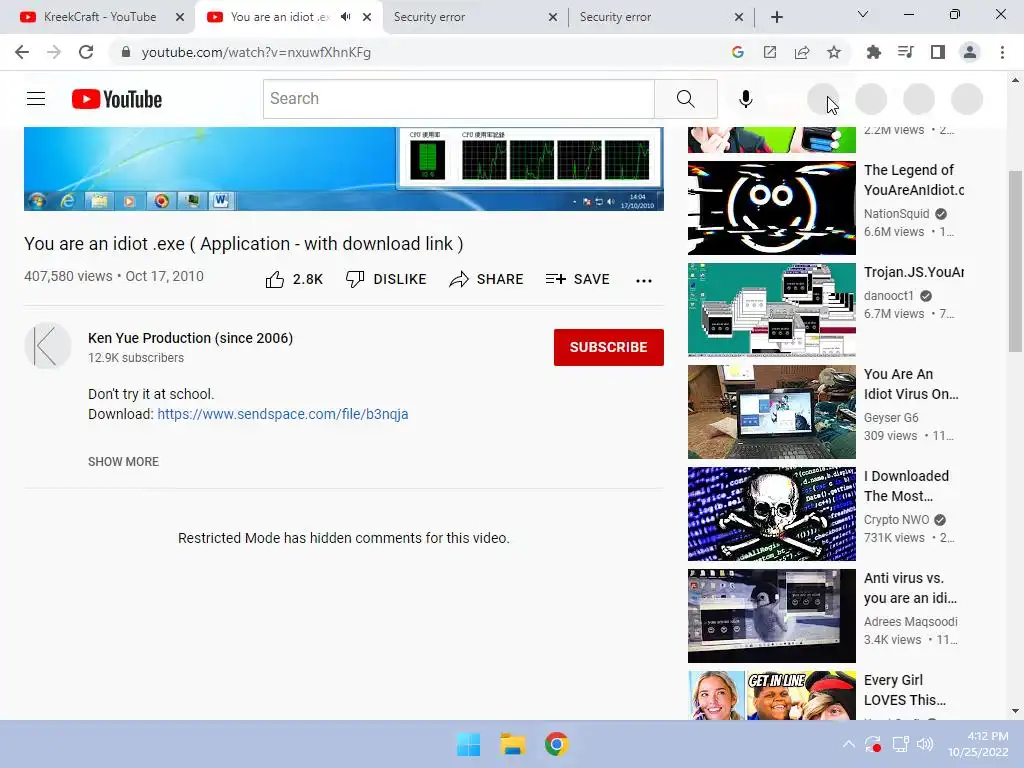The image size is (1024, 768).
Task: Open File Explorer from the taskbar
Action: [x=513, y=744]
